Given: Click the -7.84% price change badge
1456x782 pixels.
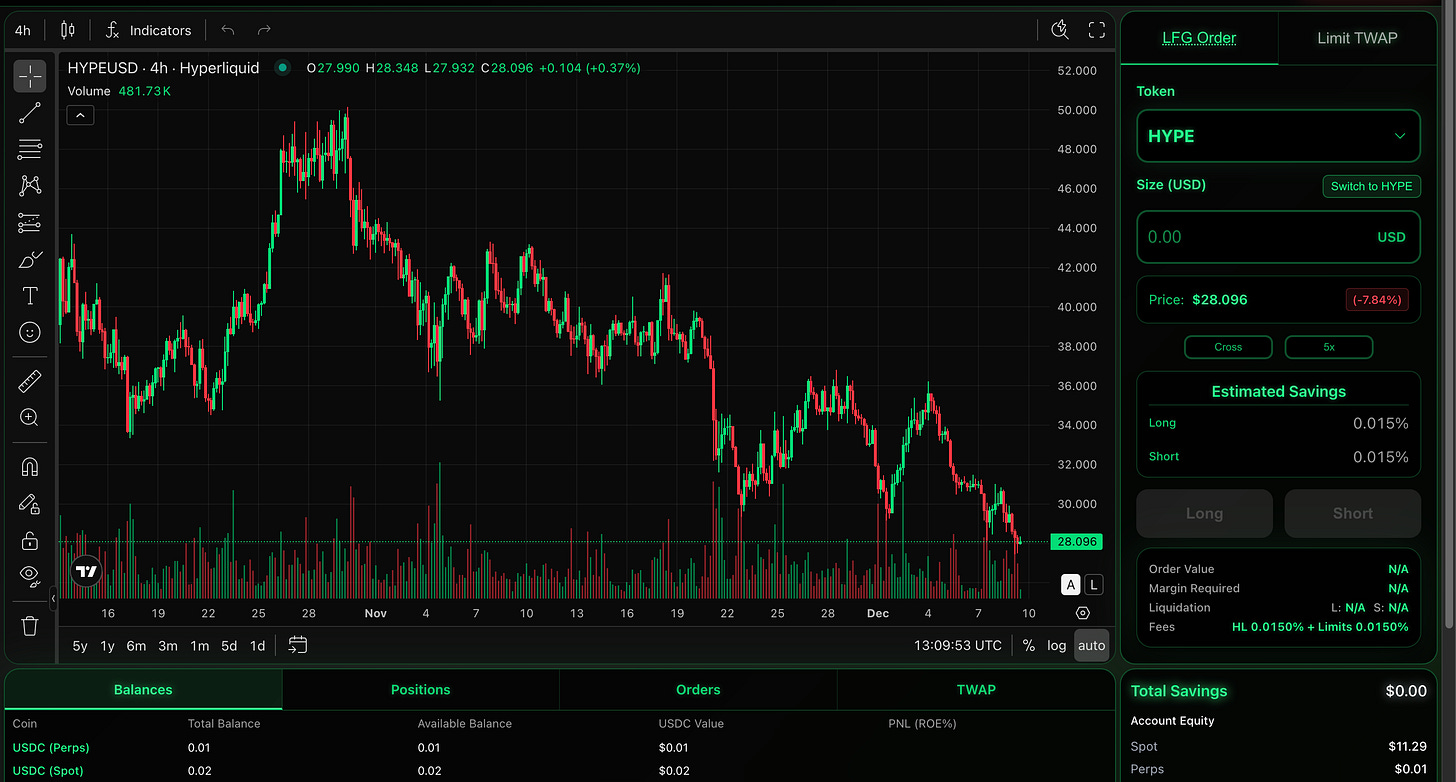Looking at the screenshot, I should tap(1377, 299).
